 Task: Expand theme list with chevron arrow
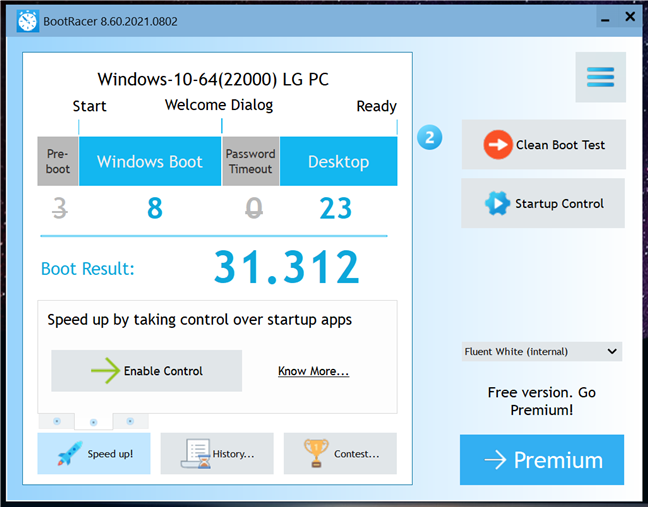[x=612, y=352]
